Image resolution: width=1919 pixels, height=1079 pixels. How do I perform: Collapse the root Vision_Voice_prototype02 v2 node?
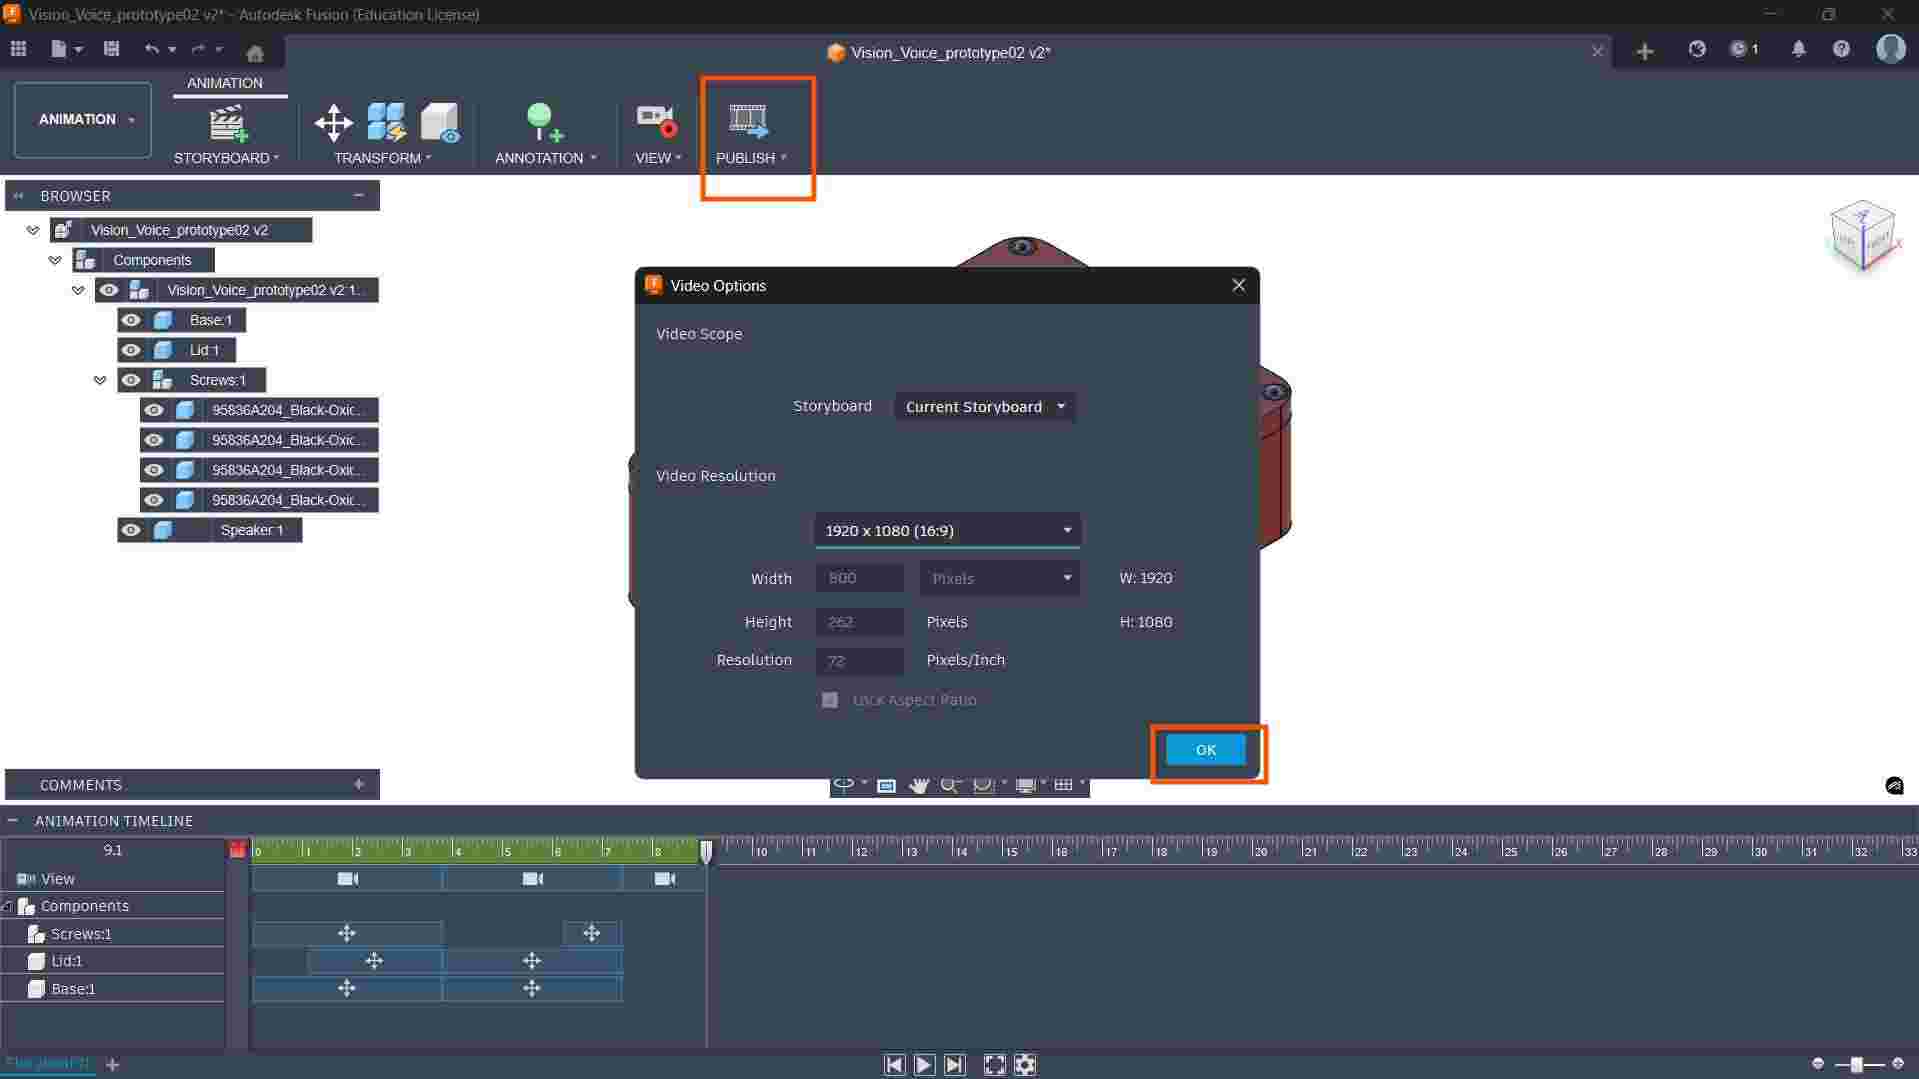(x=33, y=230)
